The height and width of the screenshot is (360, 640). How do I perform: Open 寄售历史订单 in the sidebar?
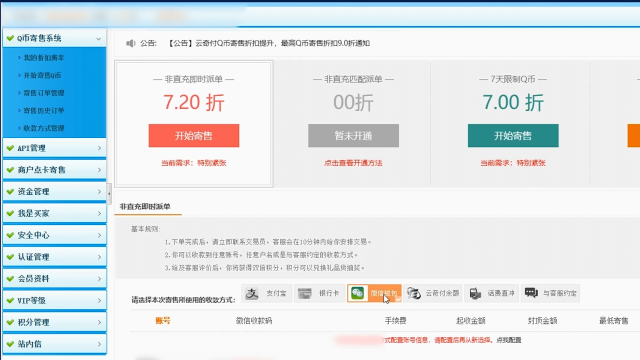[x=44, y=111]
